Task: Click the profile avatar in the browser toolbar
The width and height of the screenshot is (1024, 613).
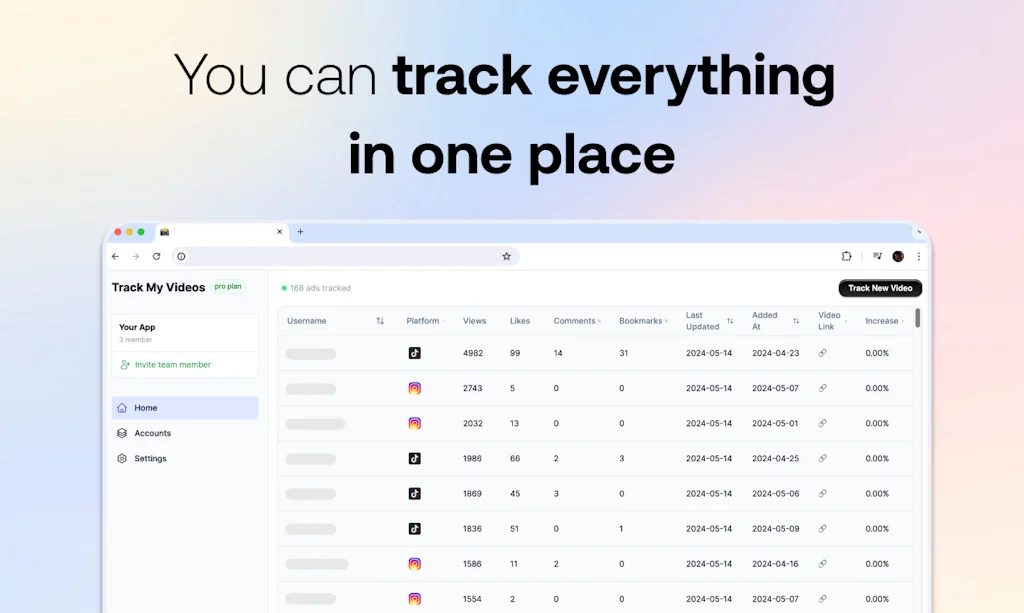Action: coord(897,256)
